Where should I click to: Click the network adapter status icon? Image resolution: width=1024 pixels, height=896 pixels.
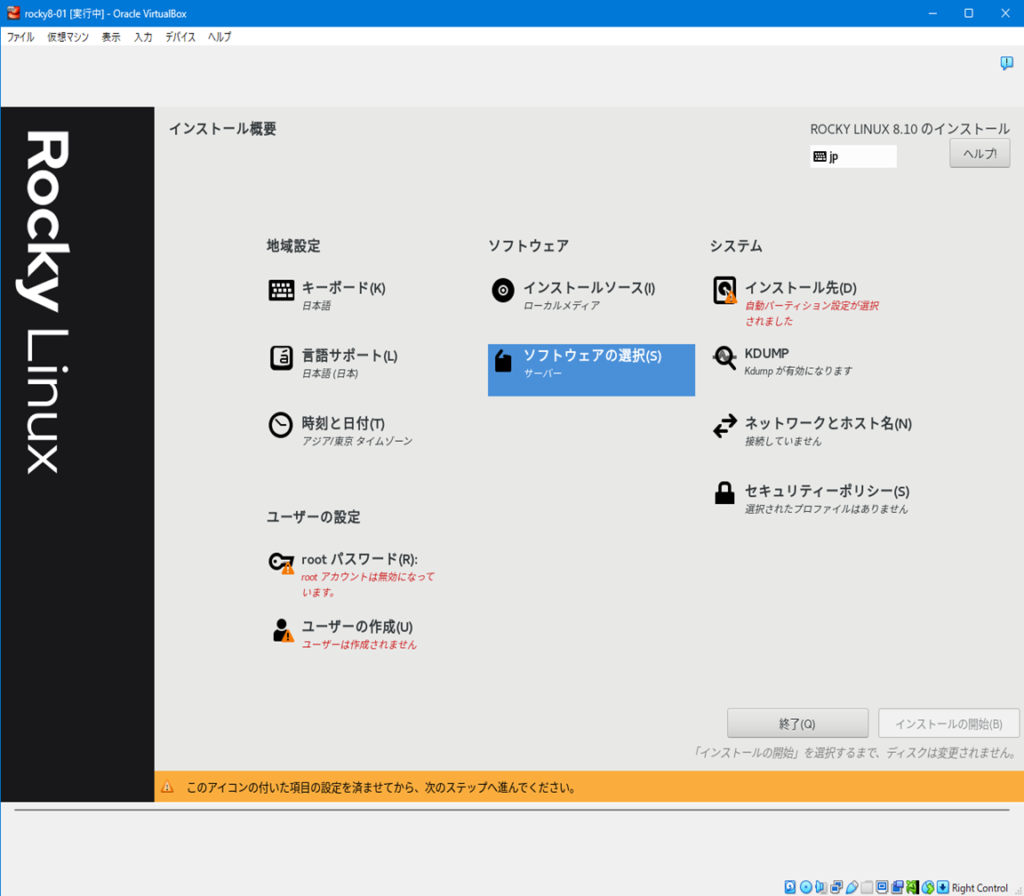coord(837,887)
